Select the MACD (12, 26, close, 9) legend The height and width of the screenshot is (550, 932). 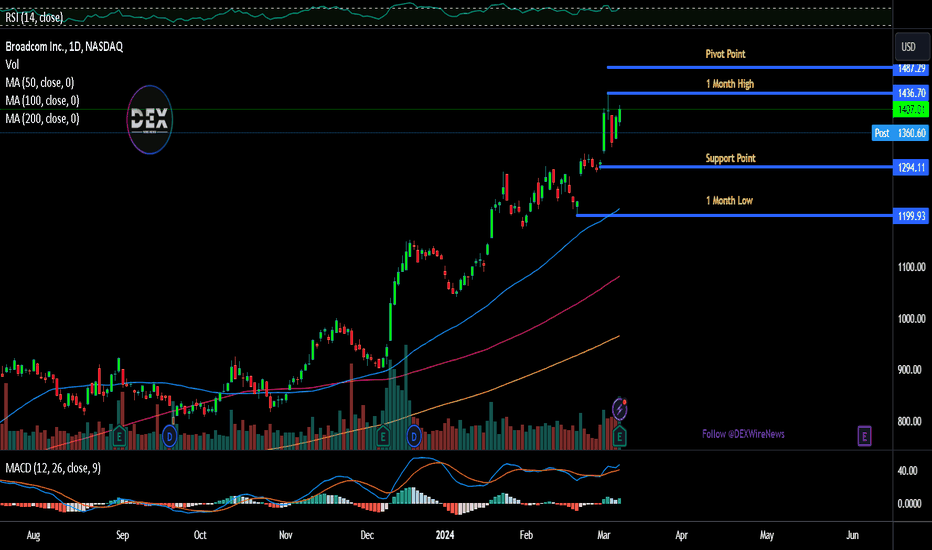53,469
